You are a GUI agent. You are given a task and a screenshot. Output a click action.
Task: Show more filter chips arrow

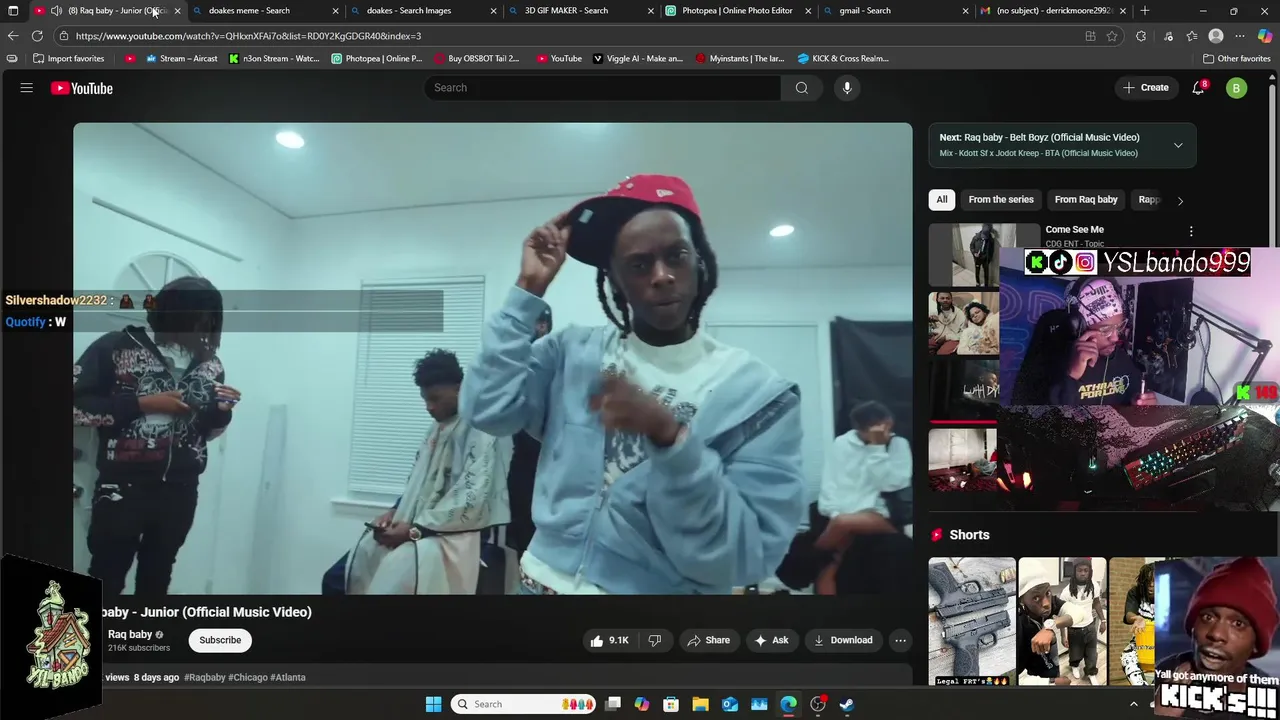point(1180,200)
